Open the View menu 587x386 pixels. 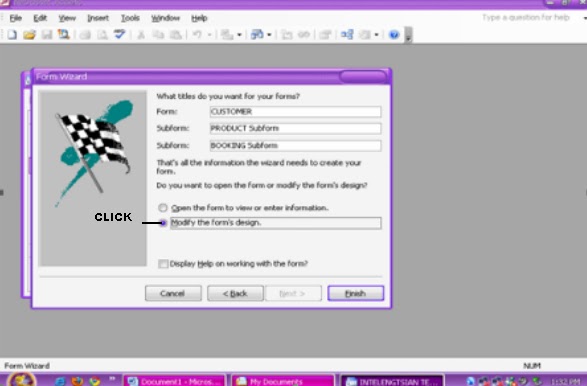67,18
